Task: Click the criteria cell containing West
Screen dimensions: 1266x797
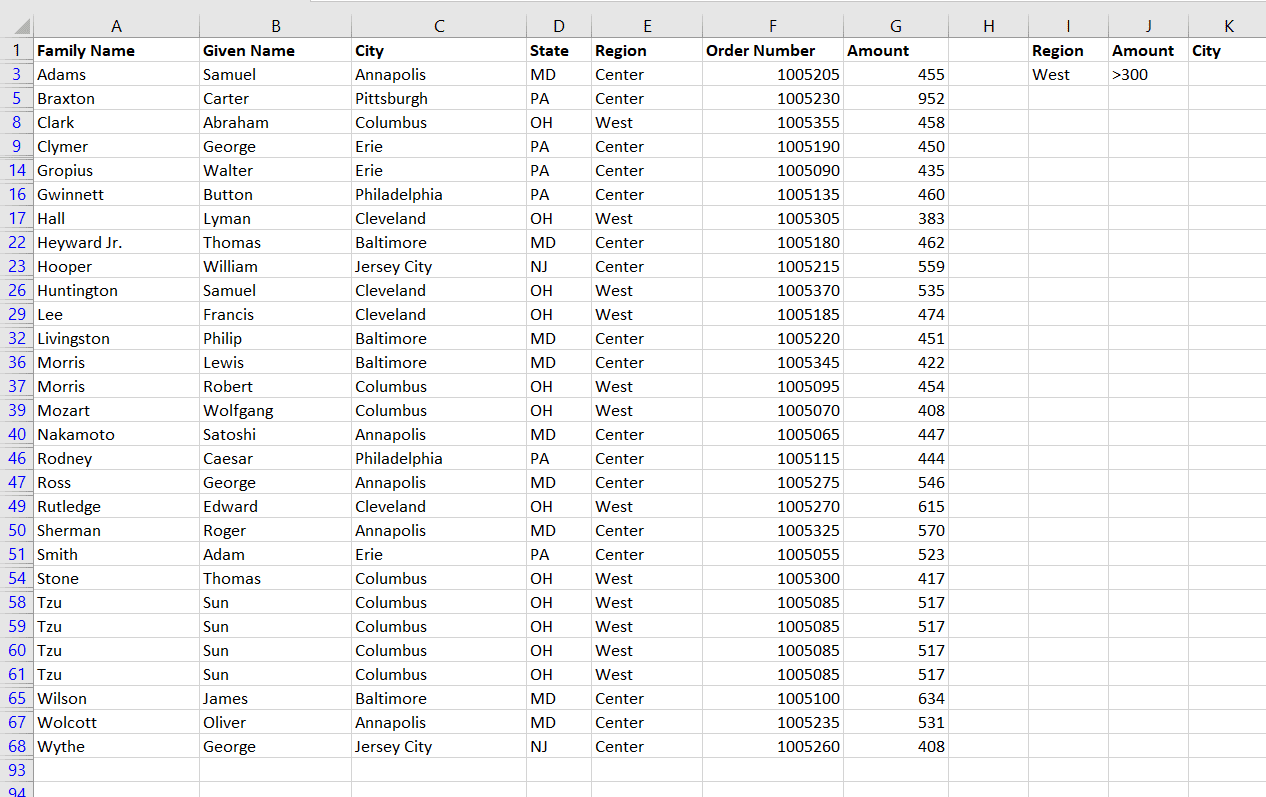Action: coord(1067,74)
